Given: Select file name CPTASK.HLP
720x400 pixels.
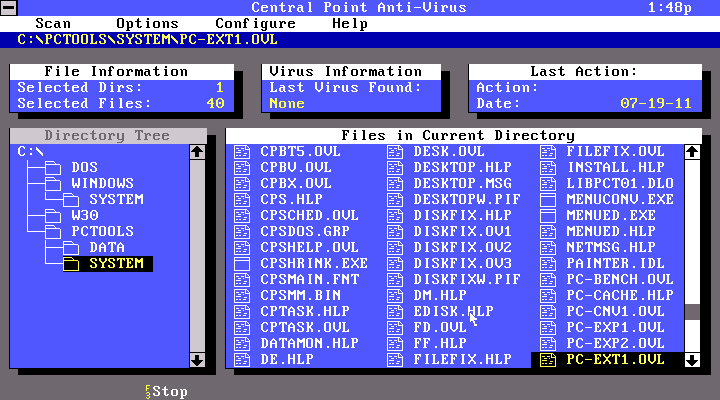Looking at the screenshot, I should tap(305, 312).
